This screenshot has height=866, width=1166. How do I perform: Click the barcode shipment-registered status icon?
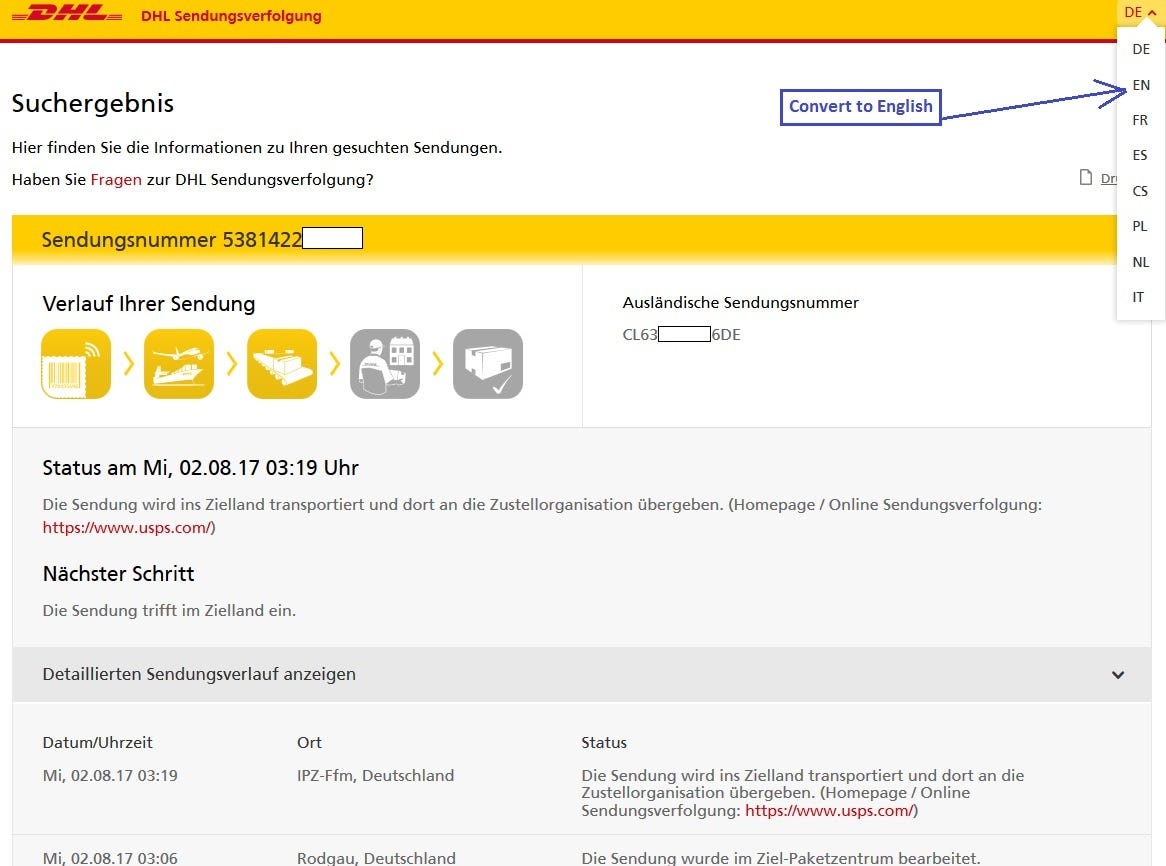75,363
